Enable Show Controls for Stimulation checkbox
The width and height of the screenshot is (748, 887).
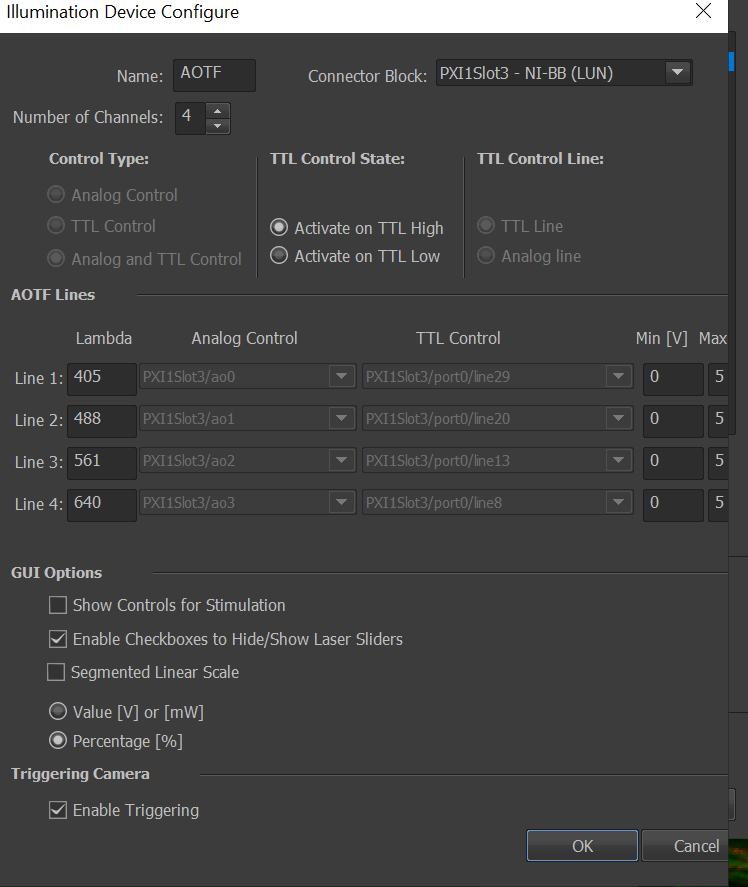coord(58,605)
